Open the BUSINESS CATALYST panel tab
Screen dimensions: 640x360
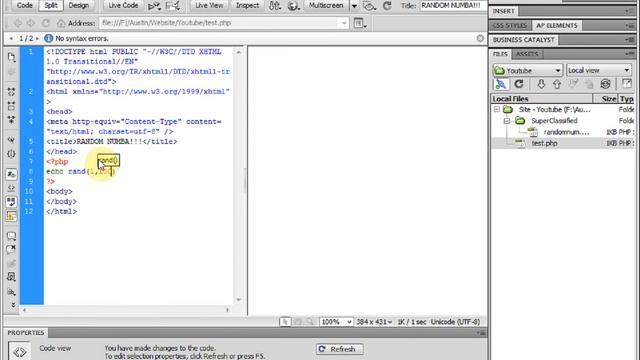[524, 40]
